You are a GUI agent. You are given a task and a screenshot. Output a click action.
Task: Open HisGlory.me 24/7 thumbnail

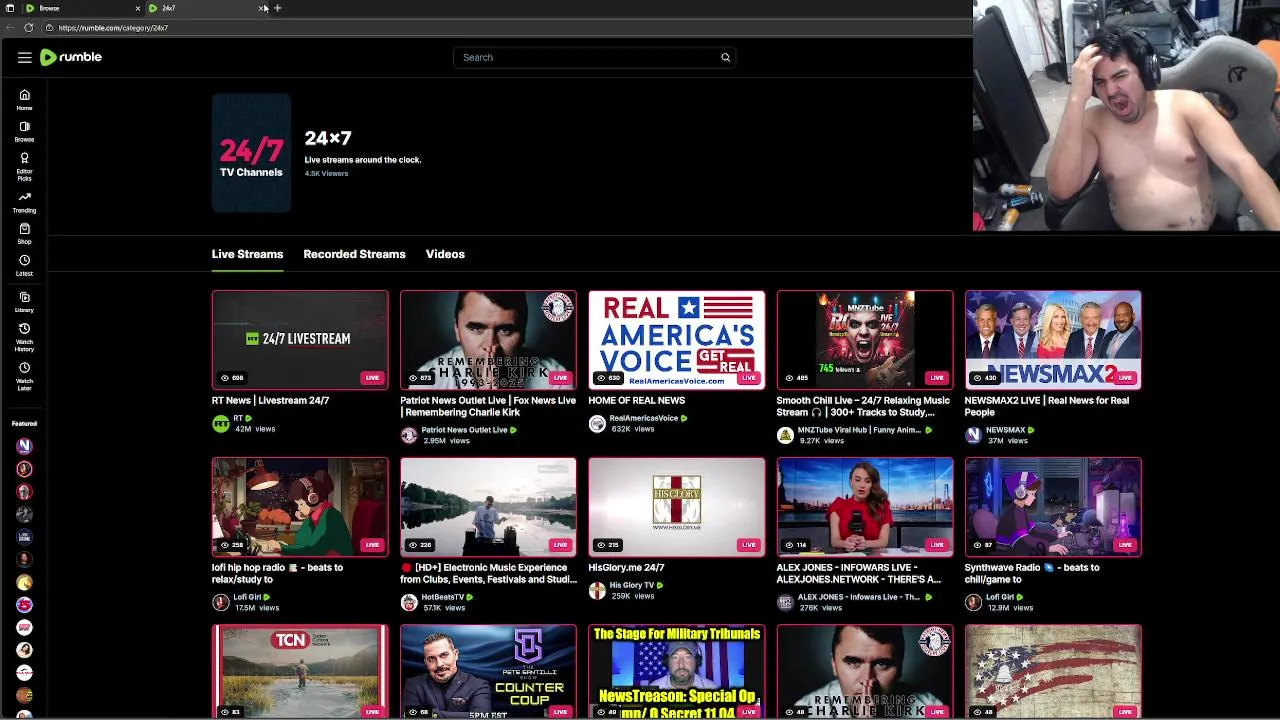click(x=677, y=506)
